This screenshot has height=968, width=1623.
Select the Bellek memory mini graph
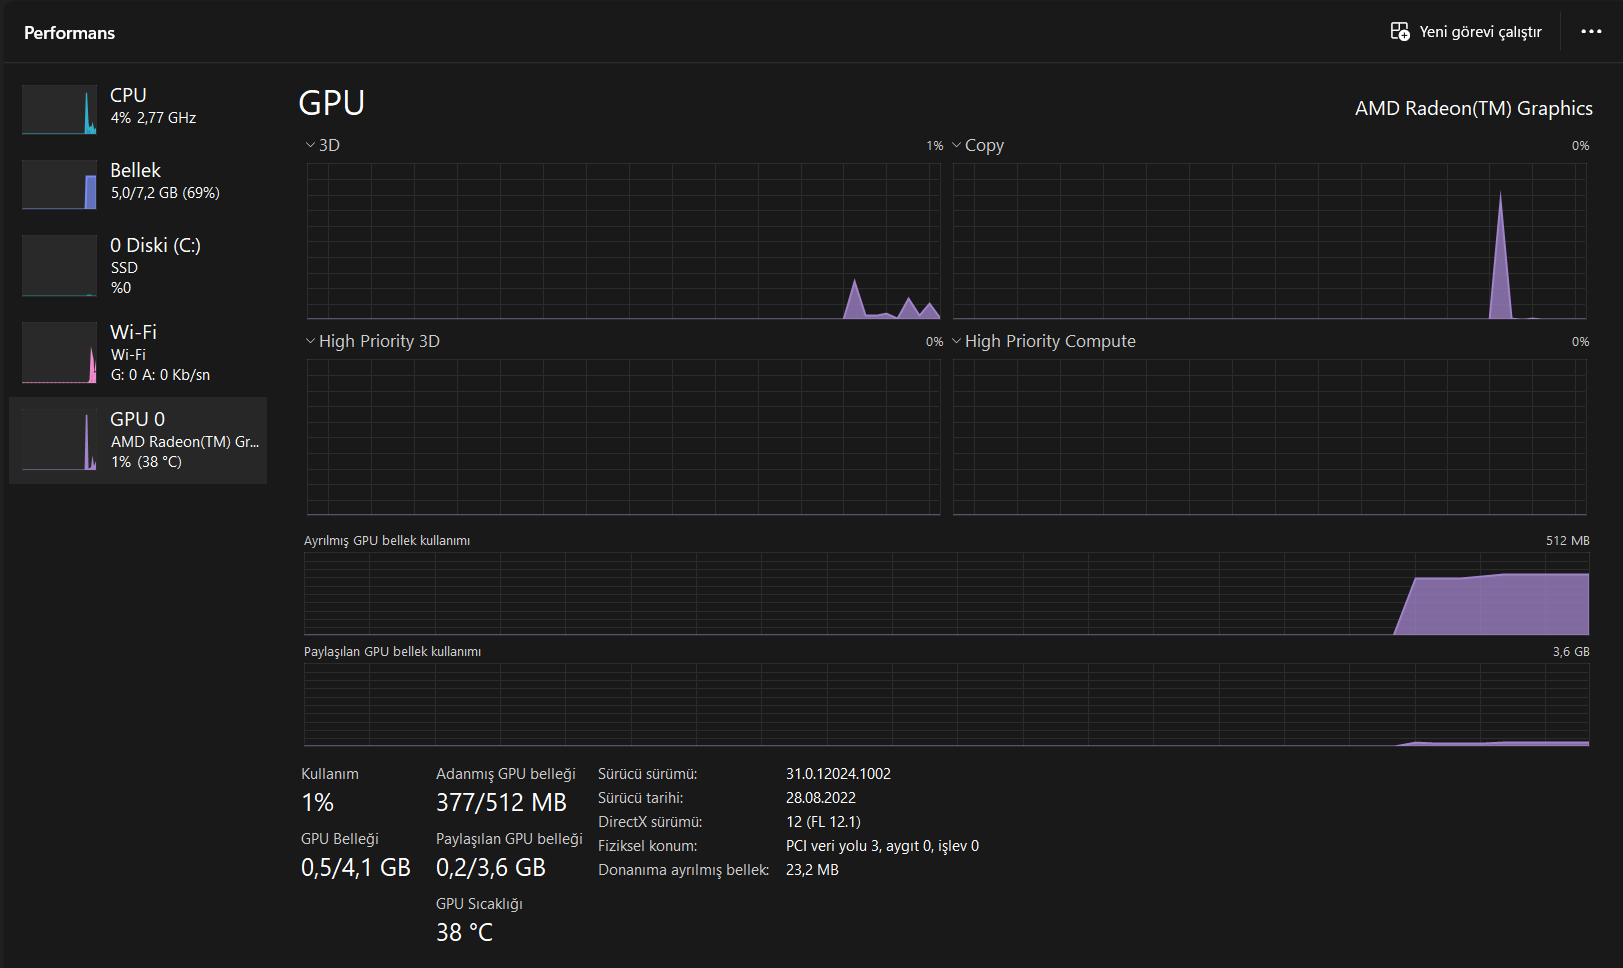click(x=60, y=184)
